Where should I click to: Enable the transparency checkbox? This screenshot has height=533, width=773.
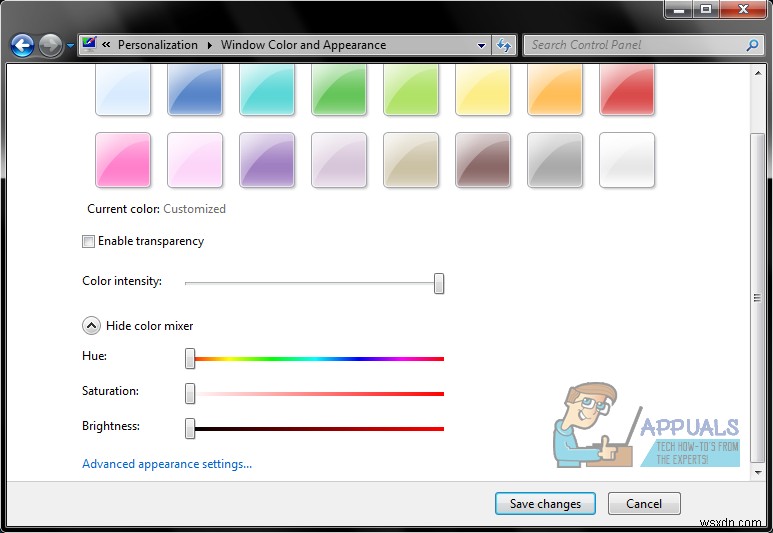(88, 242)
